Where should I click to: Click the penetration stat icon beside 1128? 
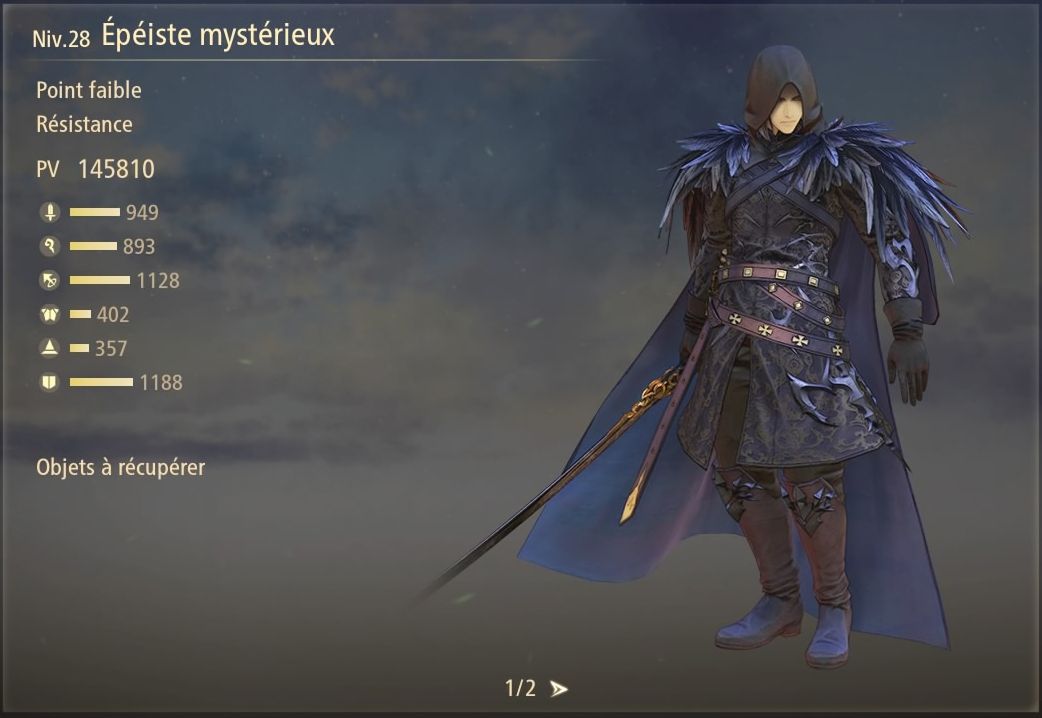49,280
